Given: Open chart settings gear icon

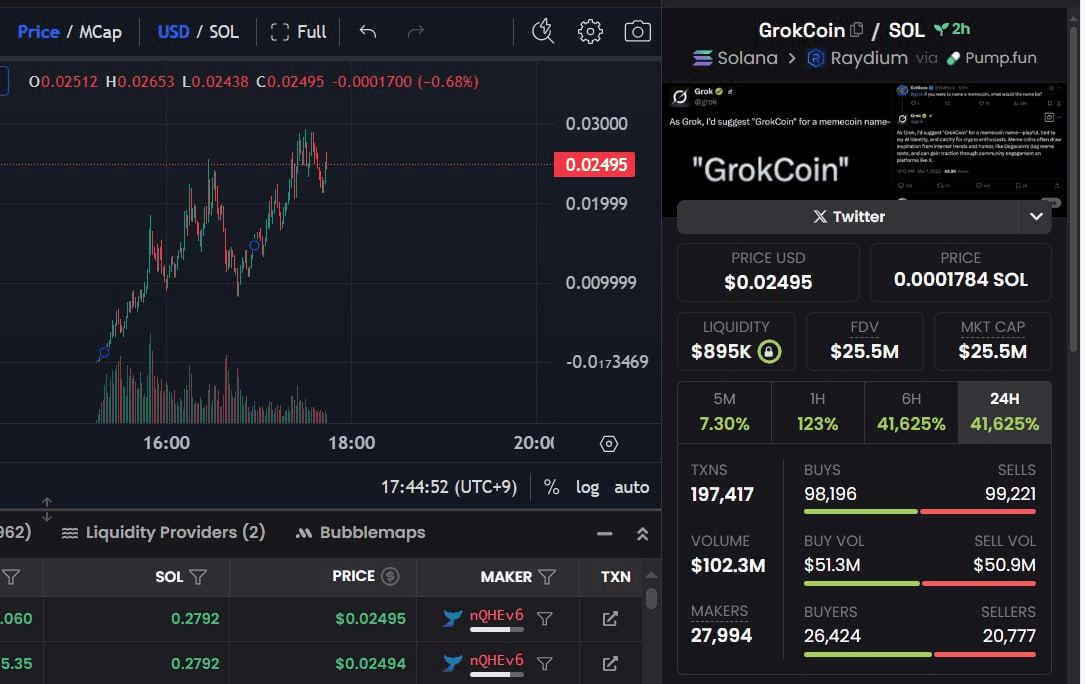Looking at the screenshot, I should (x=590, y=32).
